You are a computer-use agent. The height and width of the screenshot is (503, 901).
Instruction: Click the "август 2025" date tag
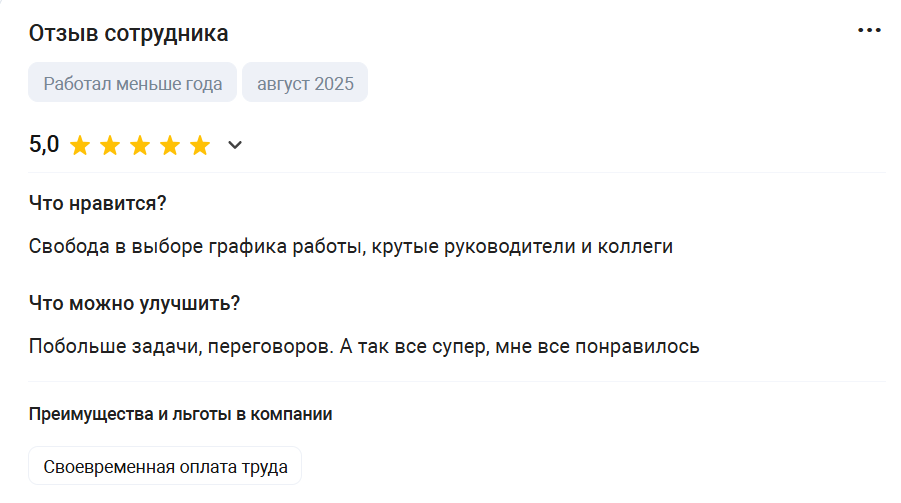tap(305, 83)
